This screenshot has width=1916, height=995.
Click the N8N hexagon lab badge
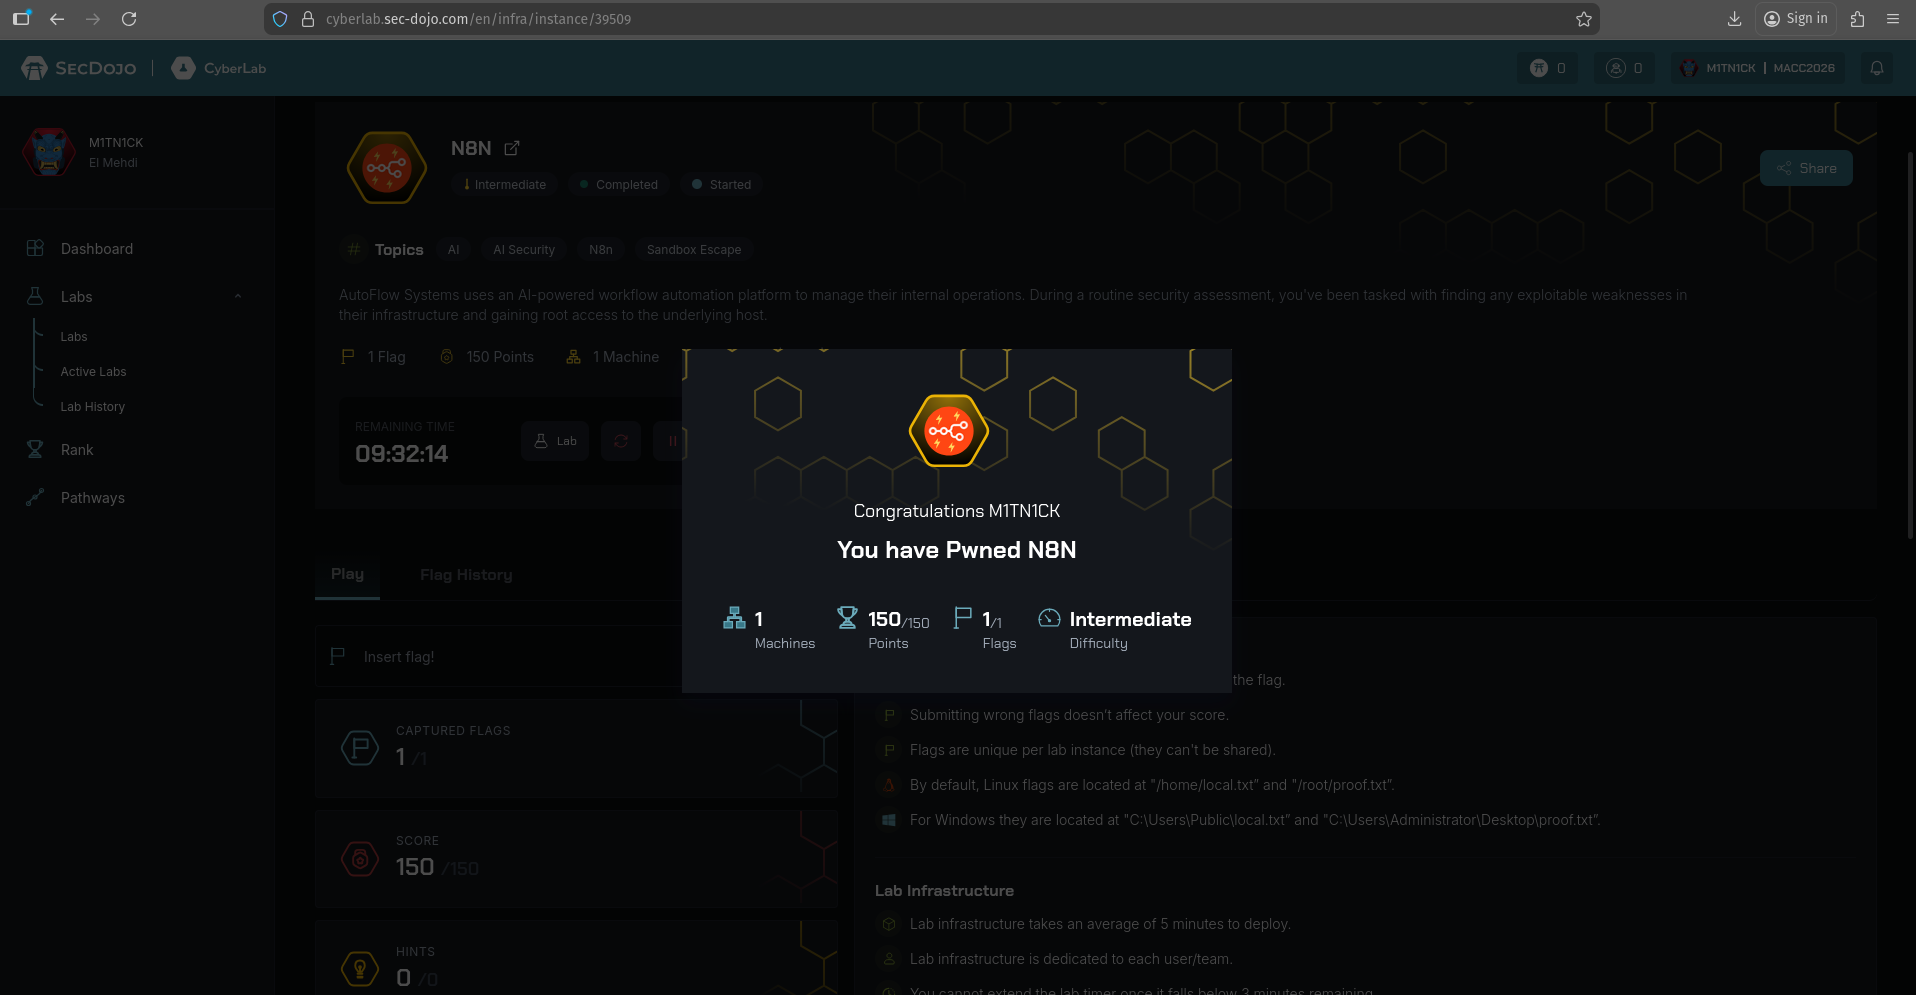coord(387,168)
